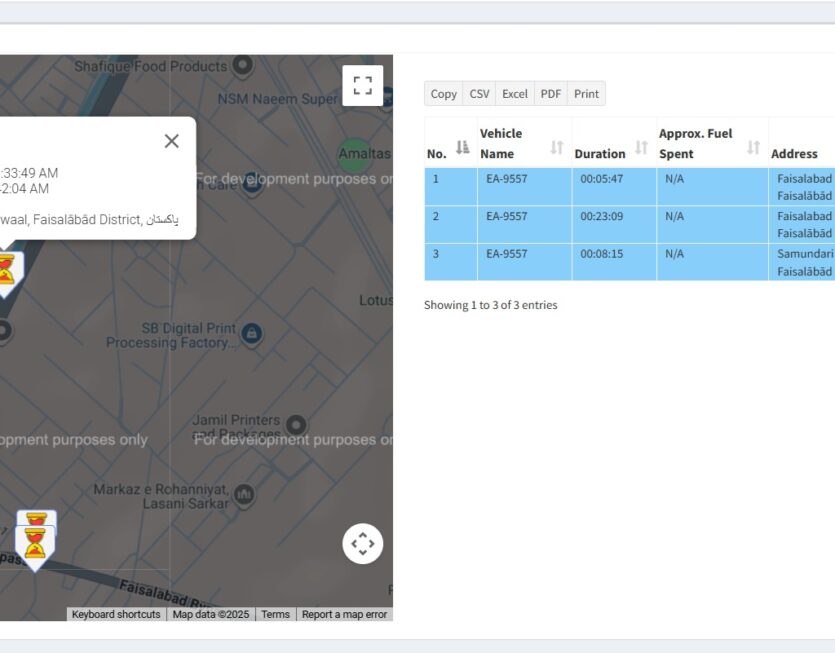Toggle fullscreen view on the map
The image size is (835, 653).
coord(362,85)
